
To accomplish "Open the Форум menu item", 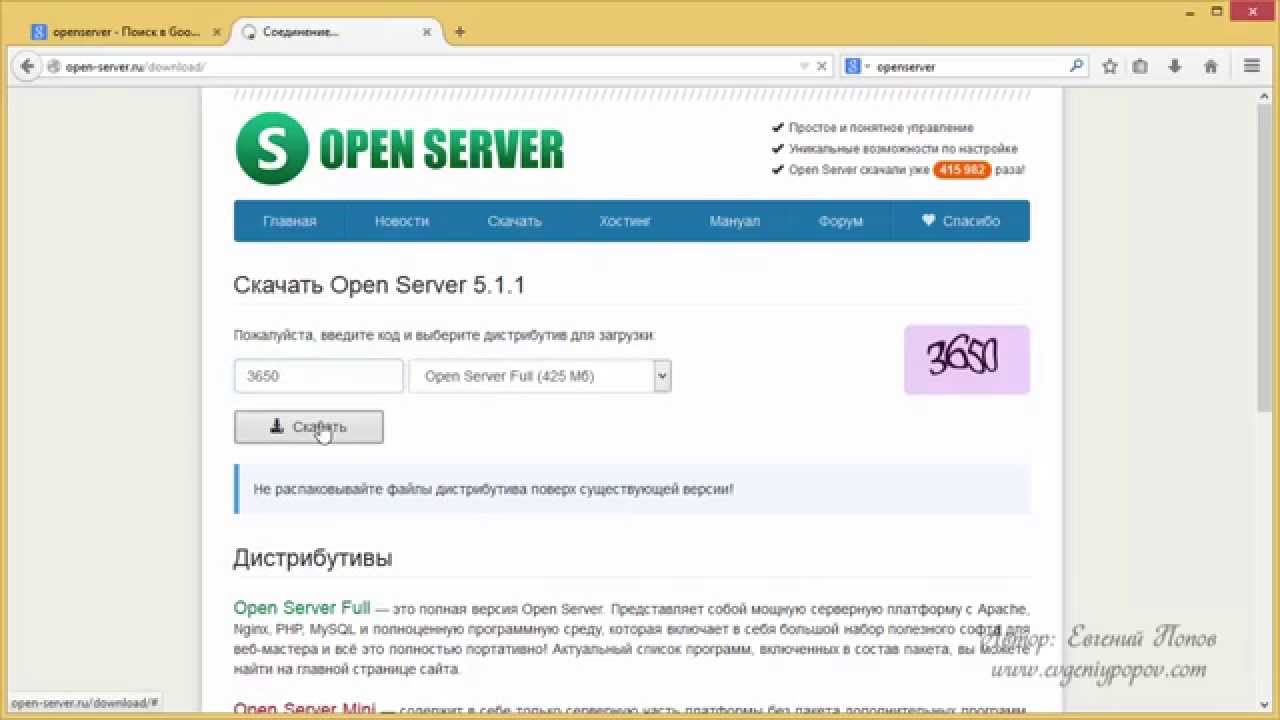I will 840,221.
